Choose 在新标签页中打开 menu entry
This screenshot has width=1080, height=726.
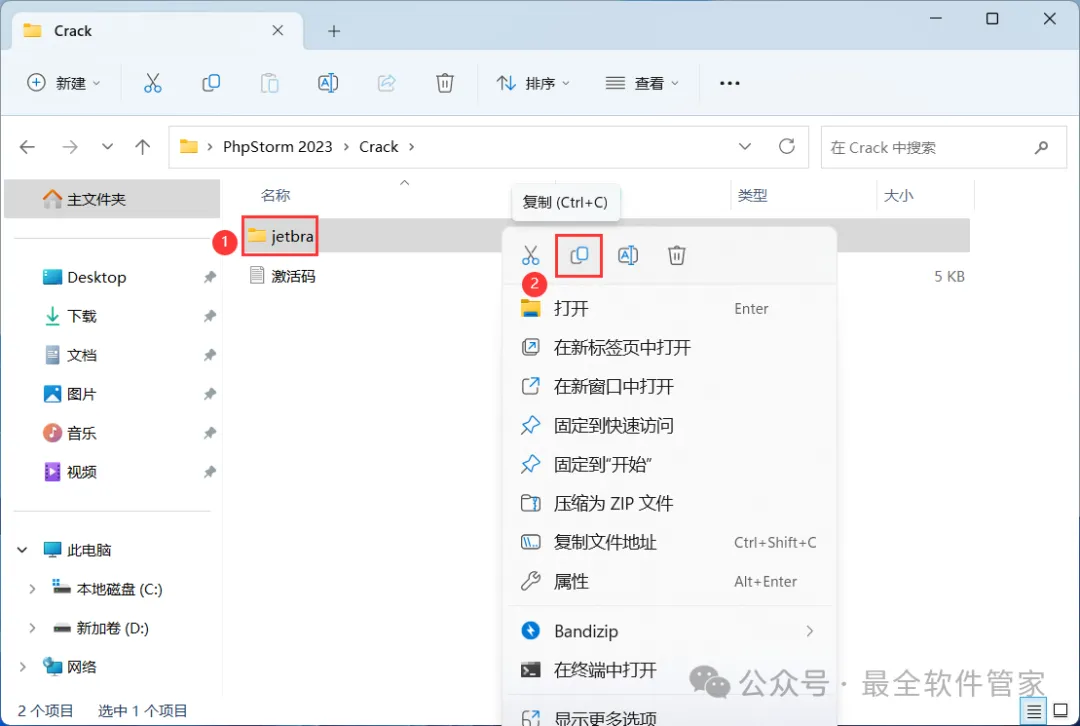(x=669, y=347)
